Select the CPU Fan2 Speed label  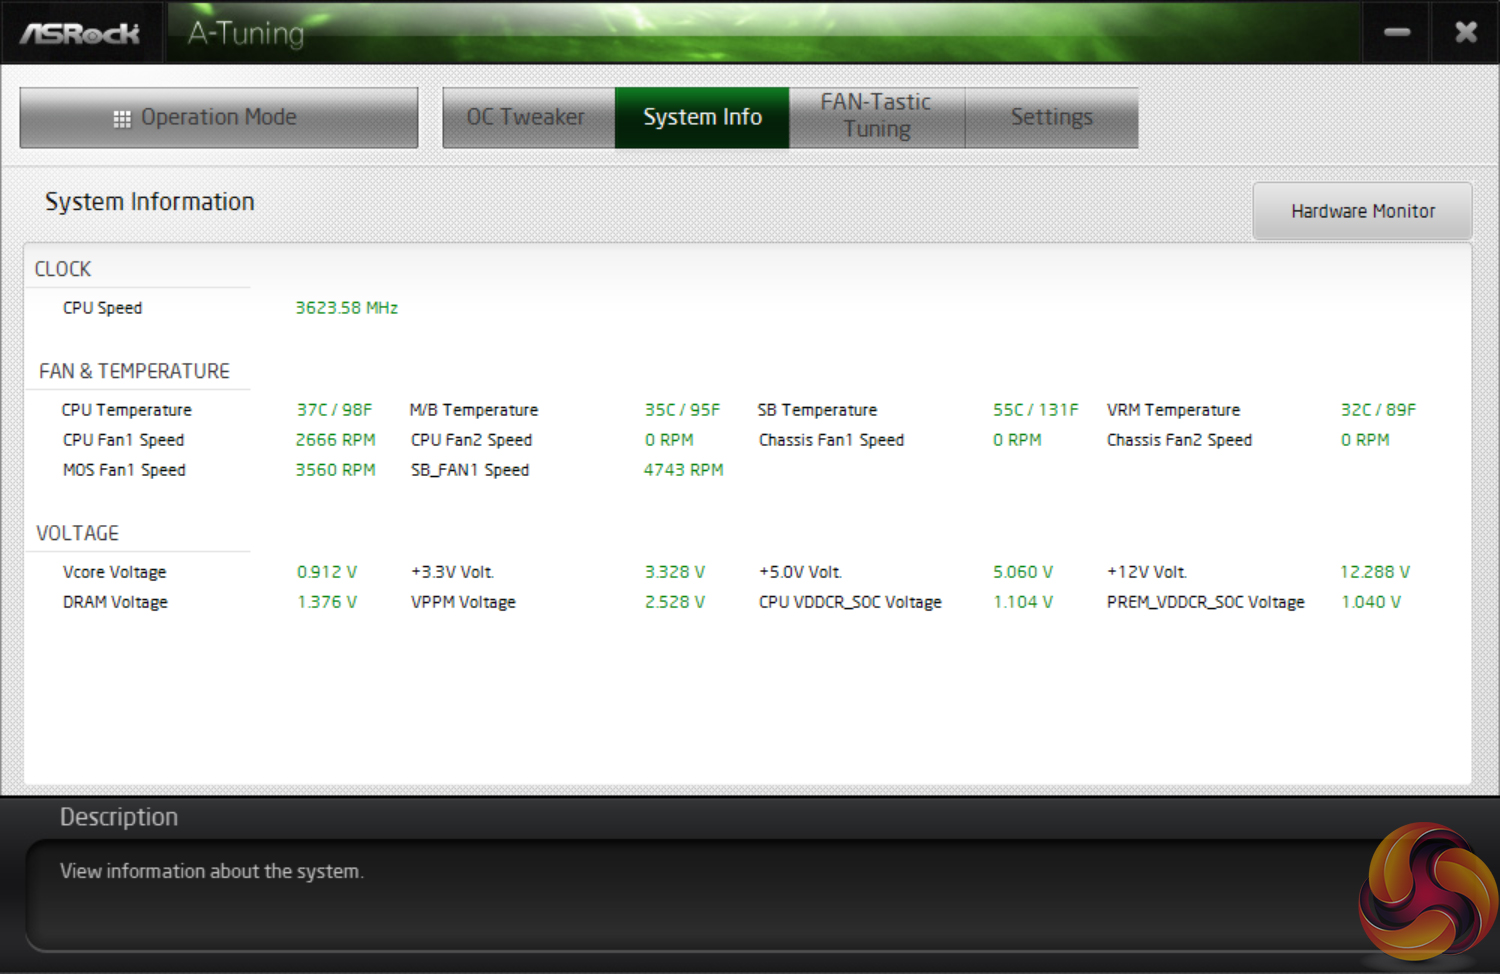click(471, 440)
